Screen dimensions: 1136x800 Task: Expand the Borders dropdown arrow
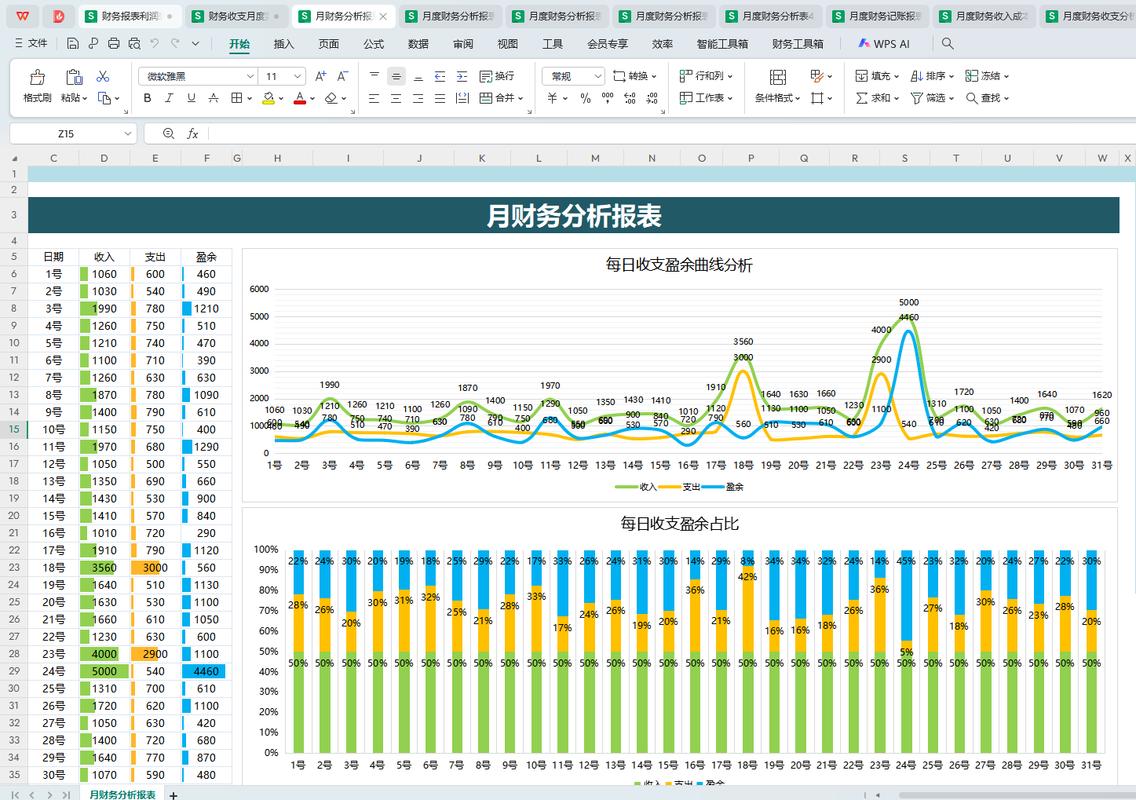tap(249, 98)
